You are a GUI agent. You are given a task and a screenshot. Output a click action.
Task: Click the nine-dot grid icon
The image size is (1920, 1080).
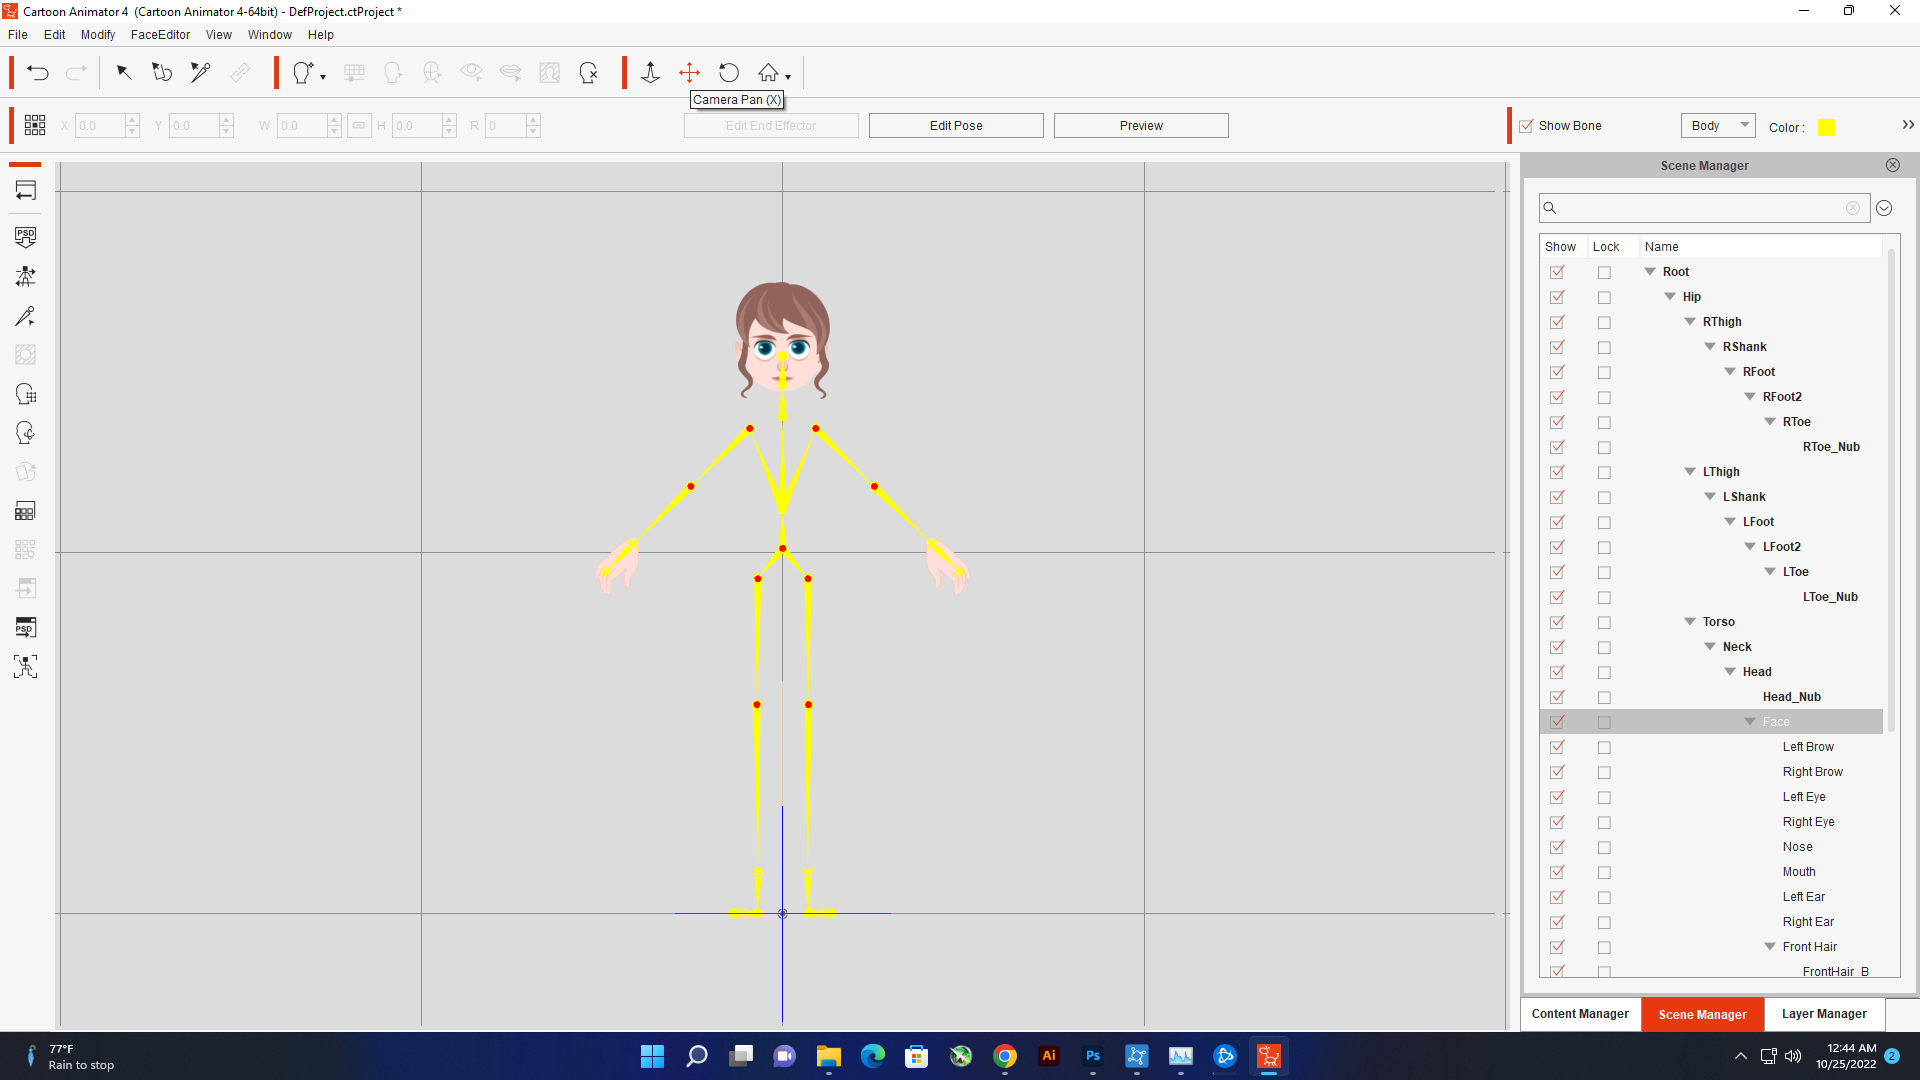(35, 125)
